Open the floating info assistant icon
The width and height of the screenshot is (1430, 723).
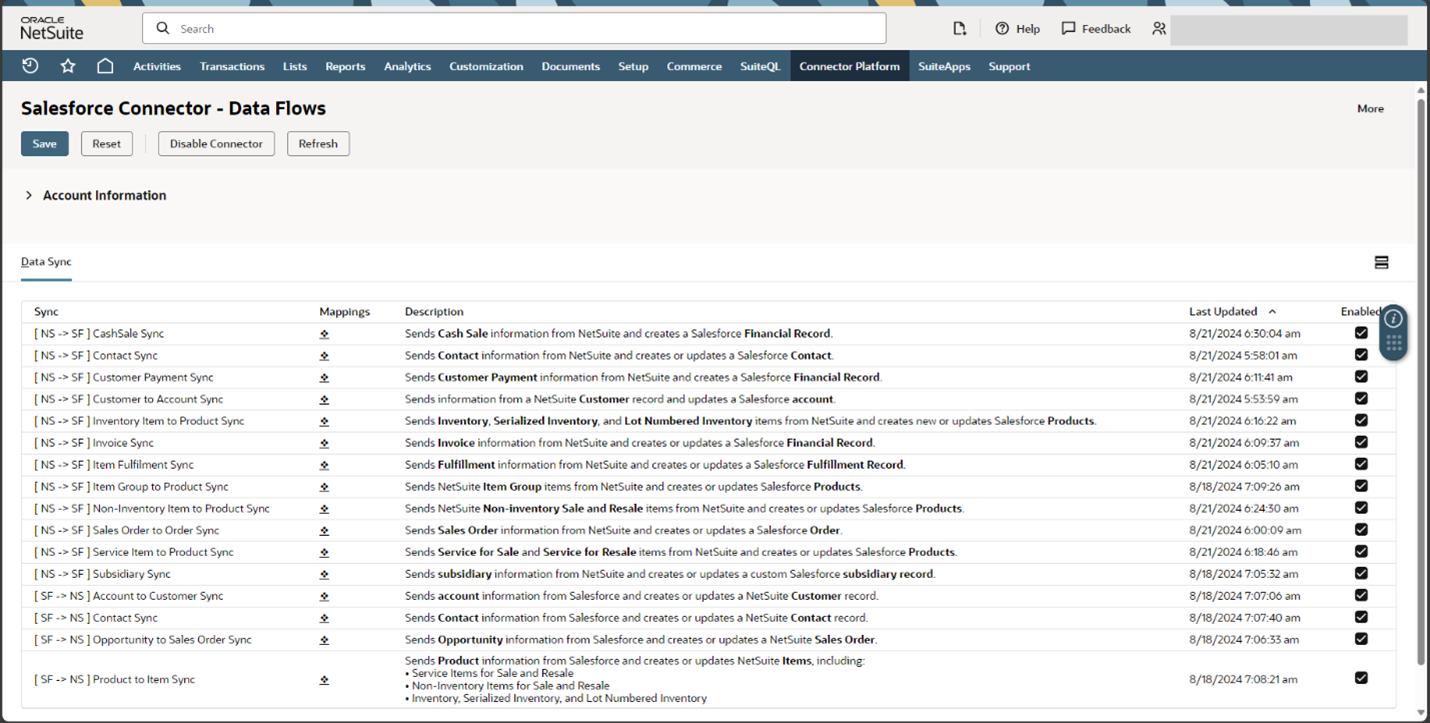tap(1393, 319)
